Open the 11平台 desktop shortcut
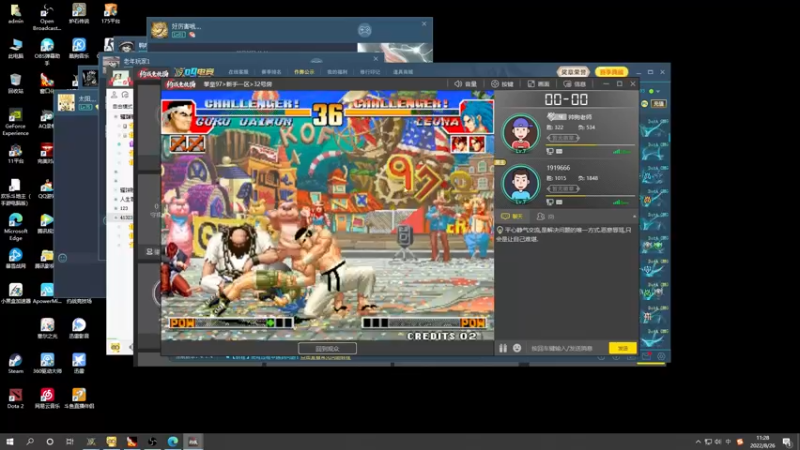This screenshot has width=800, height=450. coord(15,153)
